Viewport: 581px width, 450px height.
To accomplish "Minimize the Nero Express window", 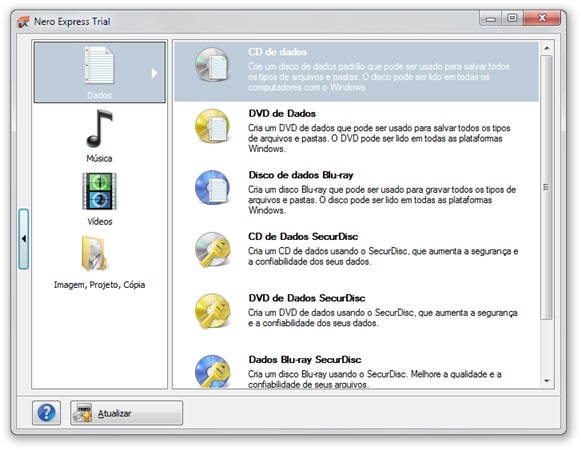I will (491, 19).
